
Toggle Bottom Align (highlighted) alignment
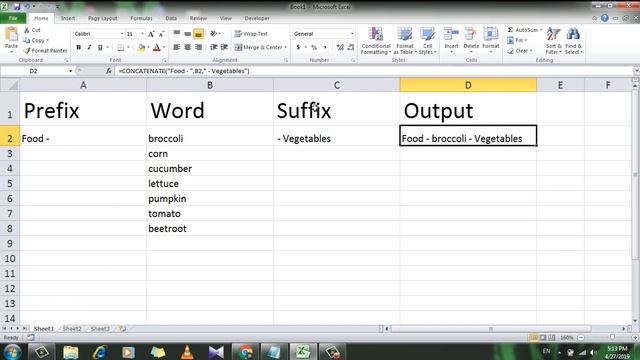[x=199, y=33]
